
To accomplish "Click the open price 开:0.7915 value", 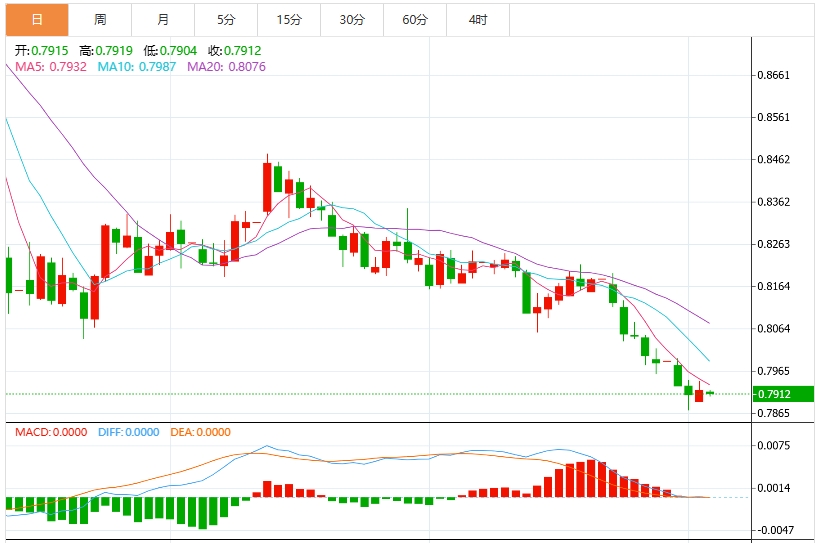I will [41, 51].
